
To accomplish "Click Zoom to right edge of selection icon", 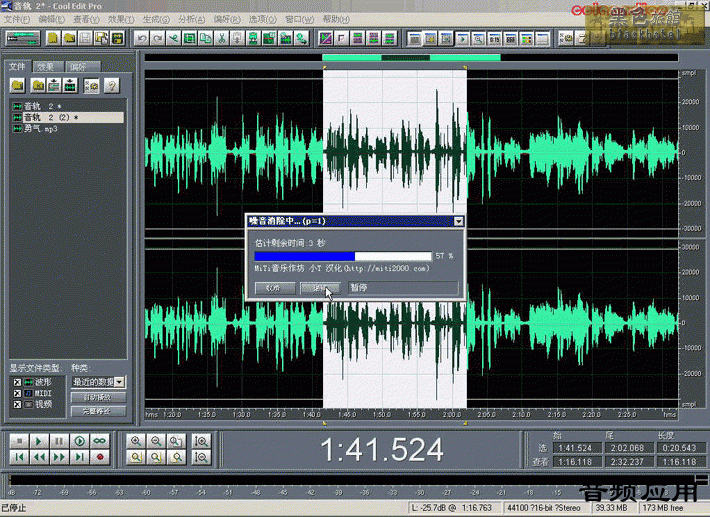I will [176, 457].
